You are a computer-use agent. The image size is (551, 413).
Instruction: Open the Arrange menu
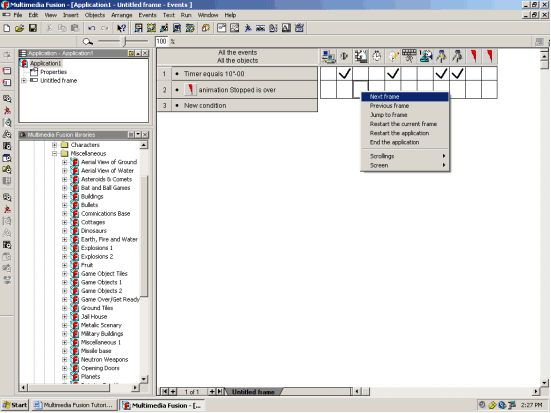(122, 15)
